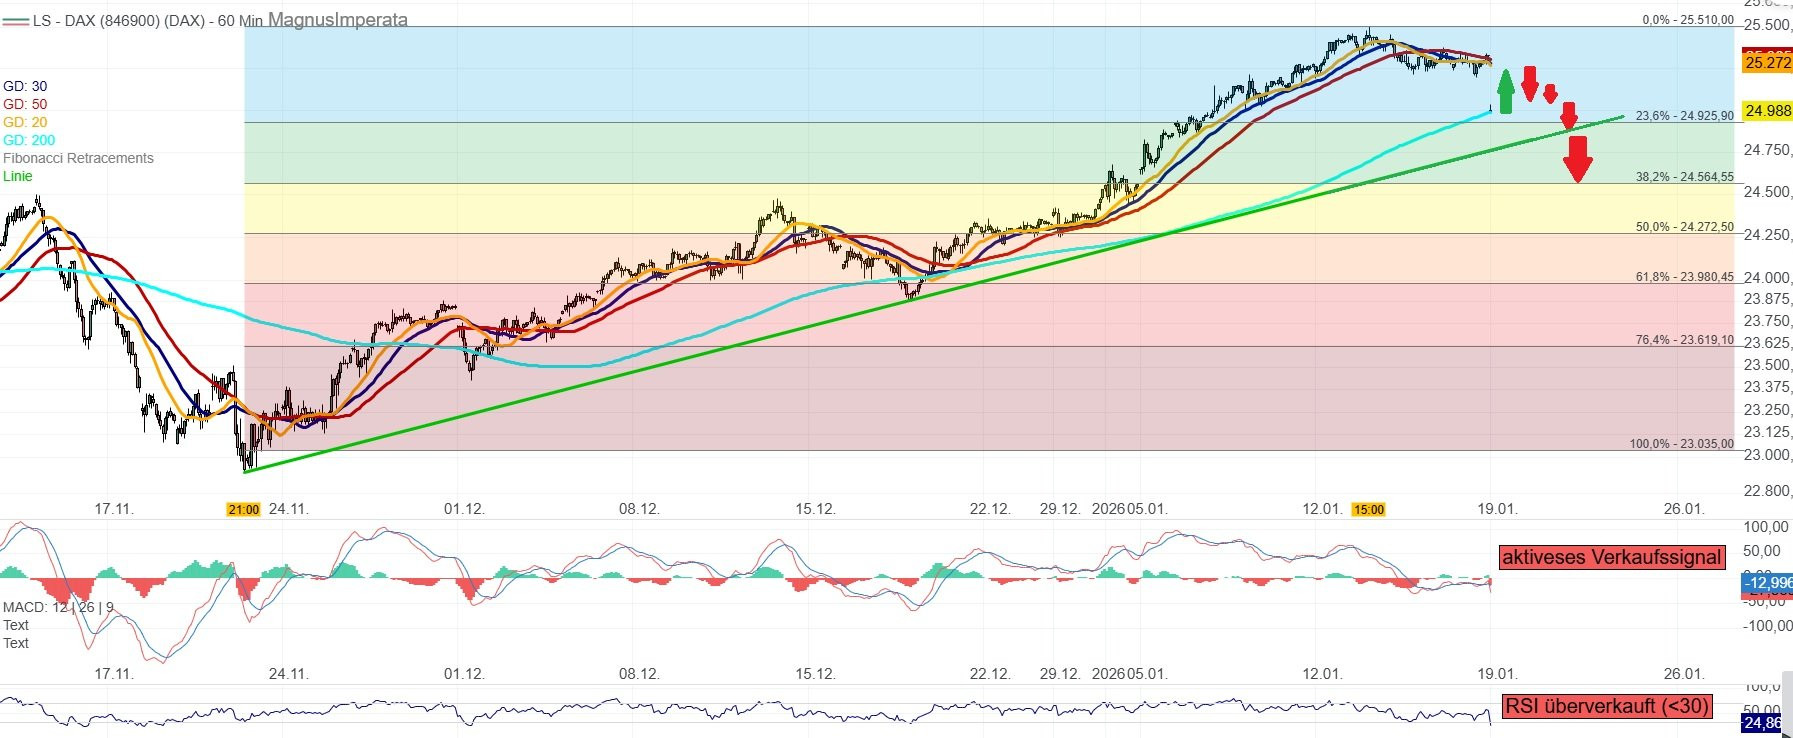This screenshot has height=738, width=1793.
Task: Click the 23,6% - 24.925,90 Fibonacci label
Action: 1684,116
